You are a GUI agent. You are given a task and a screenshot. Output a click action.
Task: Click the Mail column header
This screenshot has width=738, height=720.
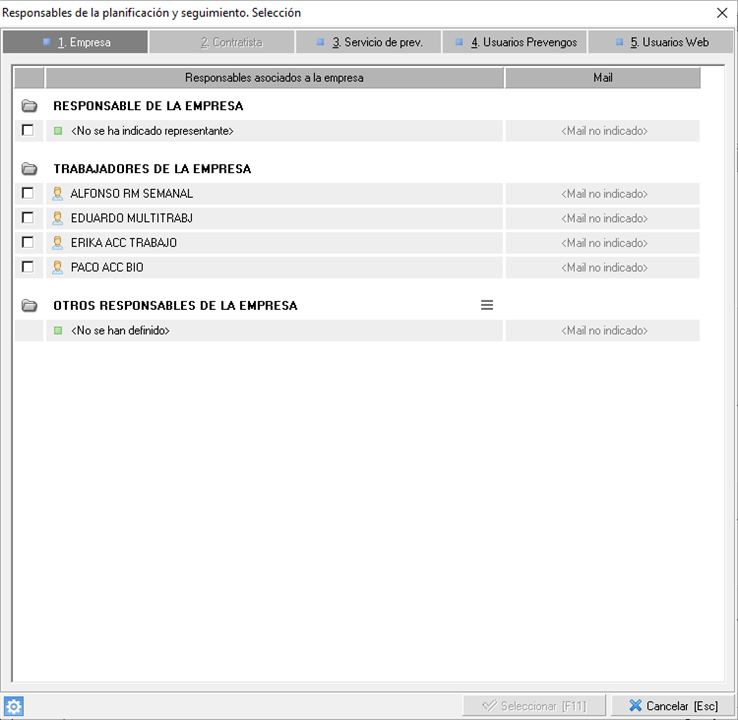(602, 78)
